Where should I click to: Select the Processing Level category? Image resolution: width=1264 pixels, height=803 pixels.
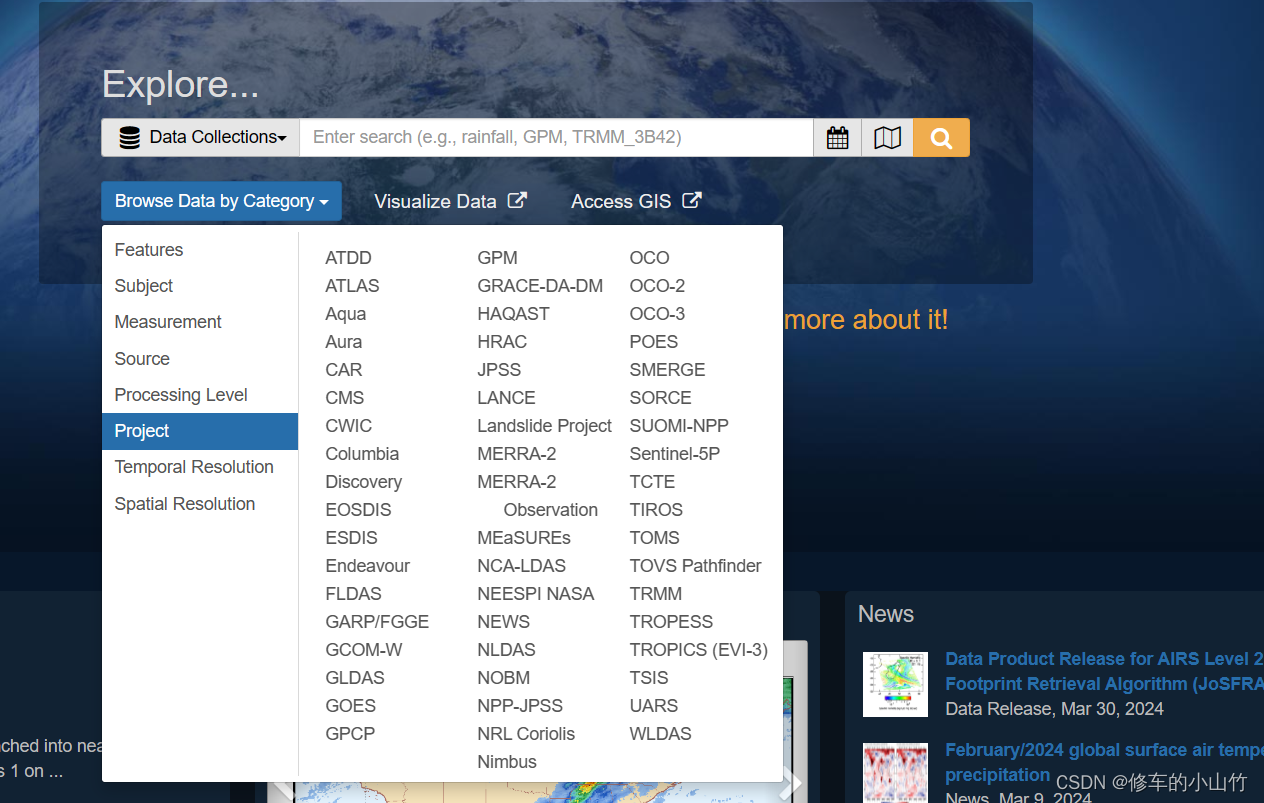tap(200, 395)
